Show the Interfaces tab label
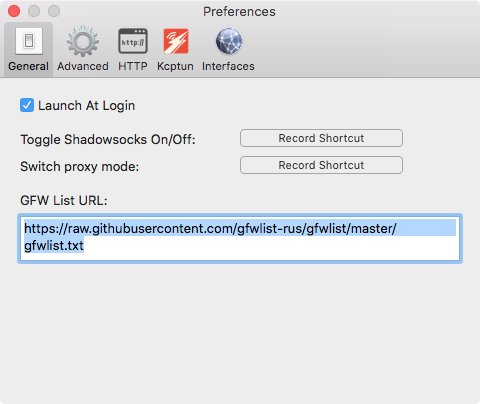Image resolution: width=480 pixels, height=404 pixels. click(228, 66)
